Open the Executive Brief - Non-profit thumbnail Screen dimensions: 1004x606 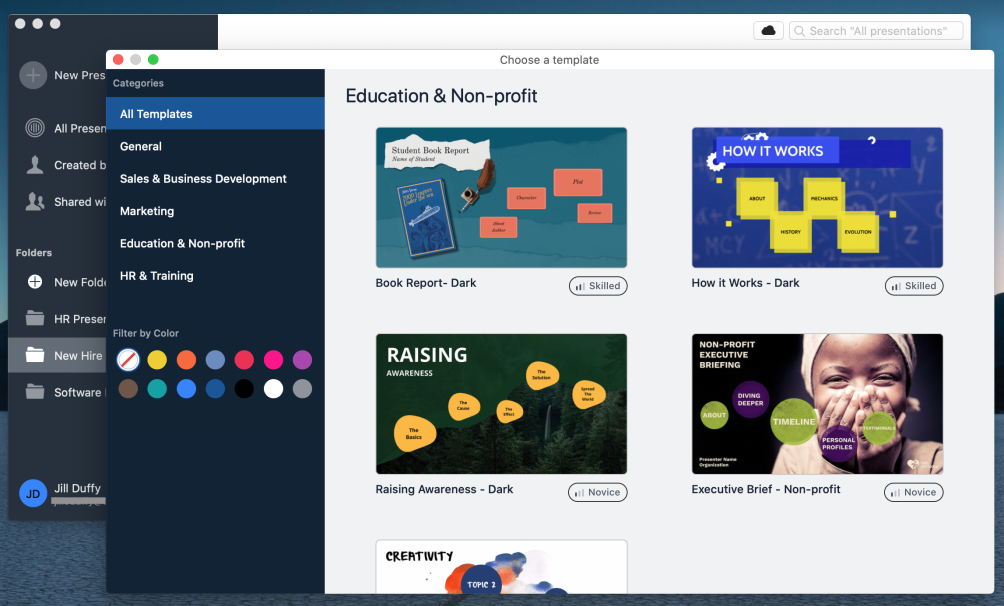(817, 404)
